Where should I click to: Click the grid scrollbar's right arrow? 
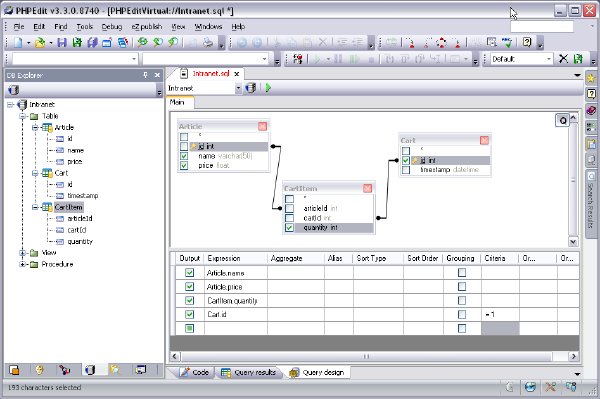[x=573, y=357]
